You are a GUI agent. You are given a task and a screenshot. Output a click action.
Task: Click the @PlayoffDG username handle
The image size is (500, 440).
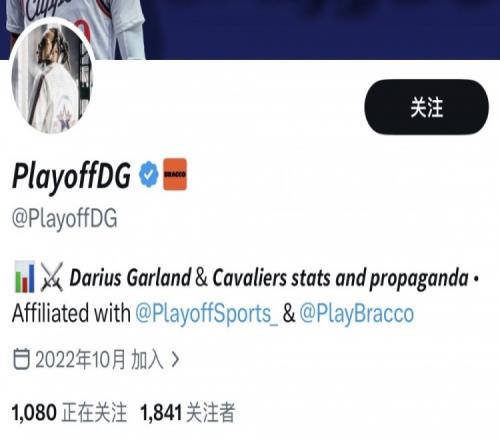coord(65,218)
